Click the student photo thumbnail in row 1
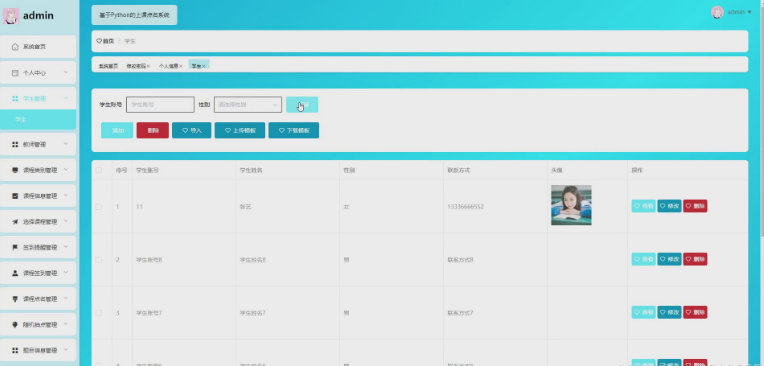This screenshot has height=366, width=764. 571,205
